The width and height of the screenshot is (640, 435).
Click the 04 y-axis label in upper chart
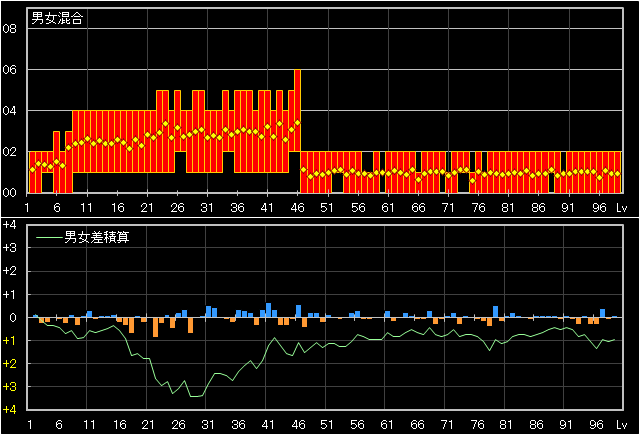pyautogui.click(x=9, y=111)
